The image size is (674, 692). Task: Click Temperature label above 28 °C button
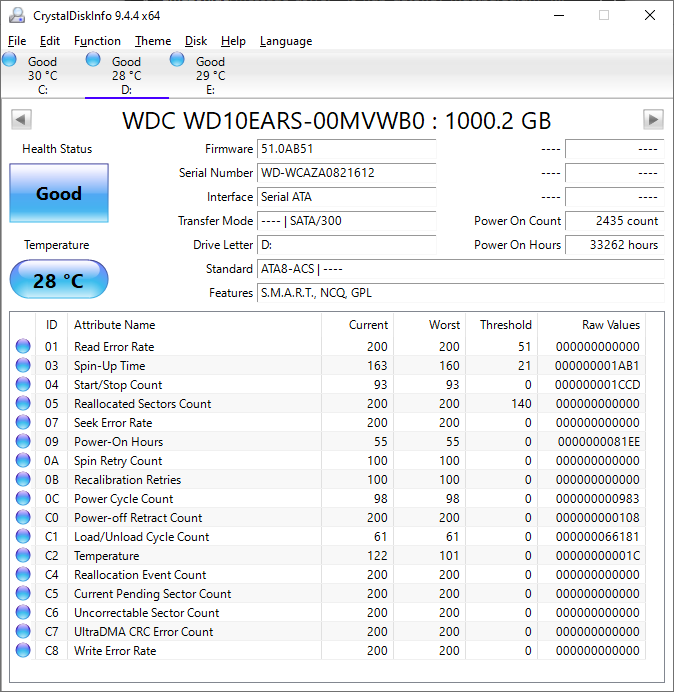point(56,245)
